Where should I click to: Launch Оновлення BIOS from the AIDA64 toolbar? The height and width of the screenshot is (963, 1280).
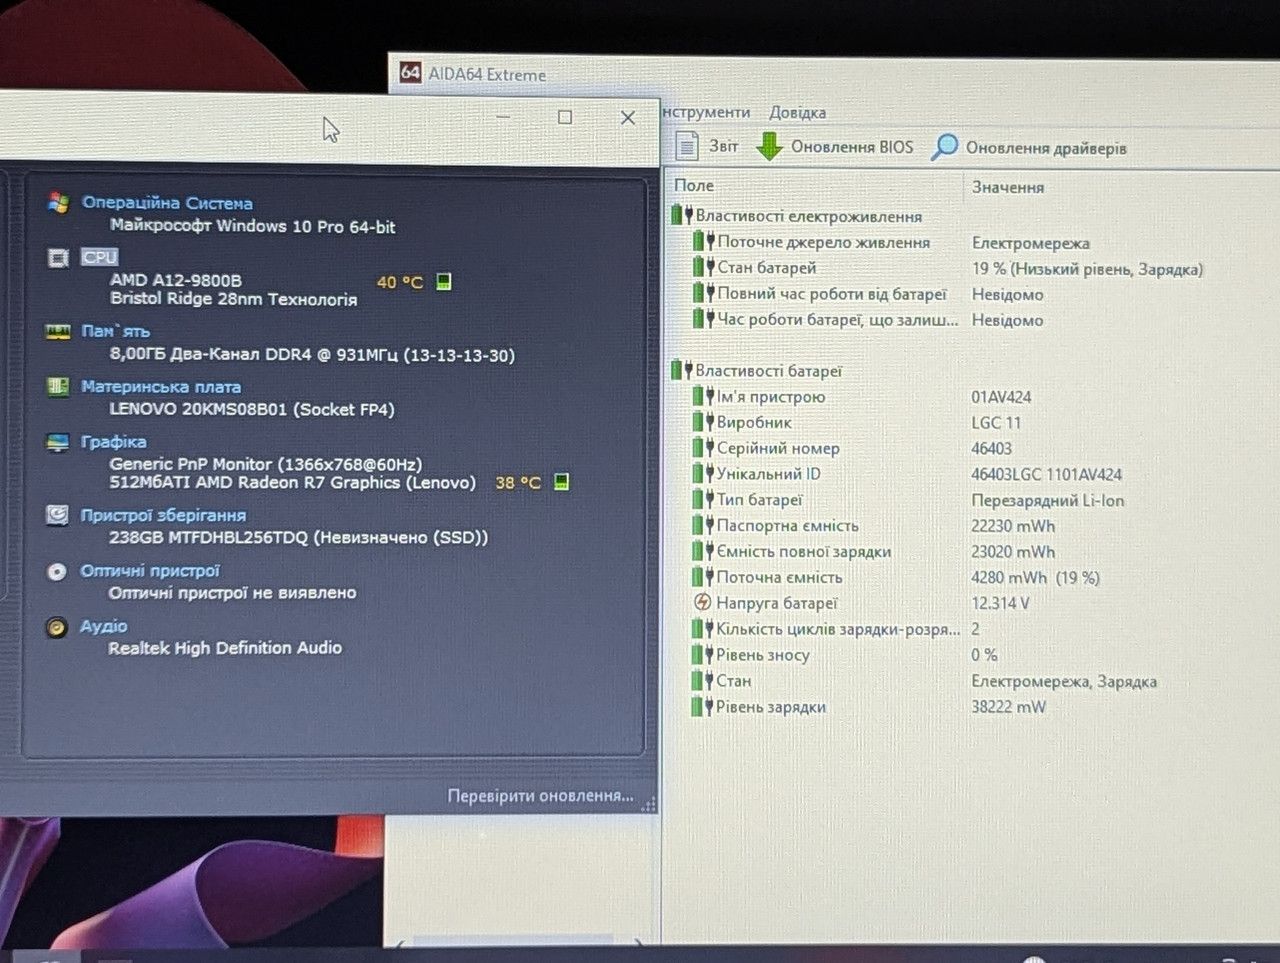[834, 147]
